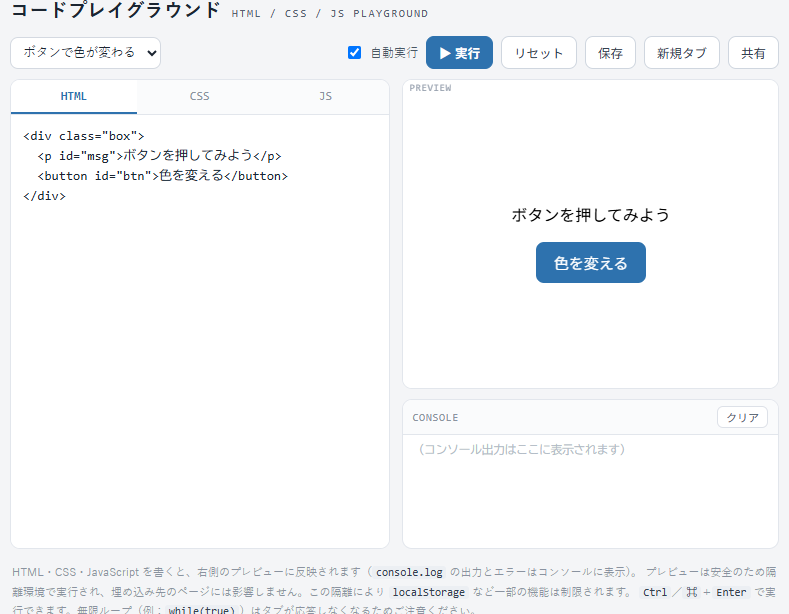The height and width of the screenshot is (614, 789).
Task: Click the console.log code snippet in footer
Action: (409, 572)
